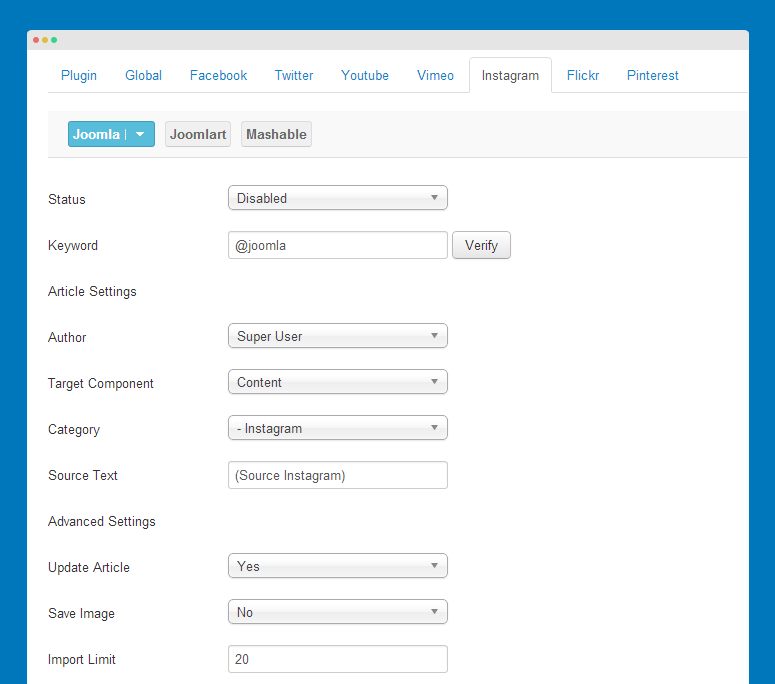Expand the Target Component dropdown
Viewport: 775px width, 684px height.
pos(338,382)
